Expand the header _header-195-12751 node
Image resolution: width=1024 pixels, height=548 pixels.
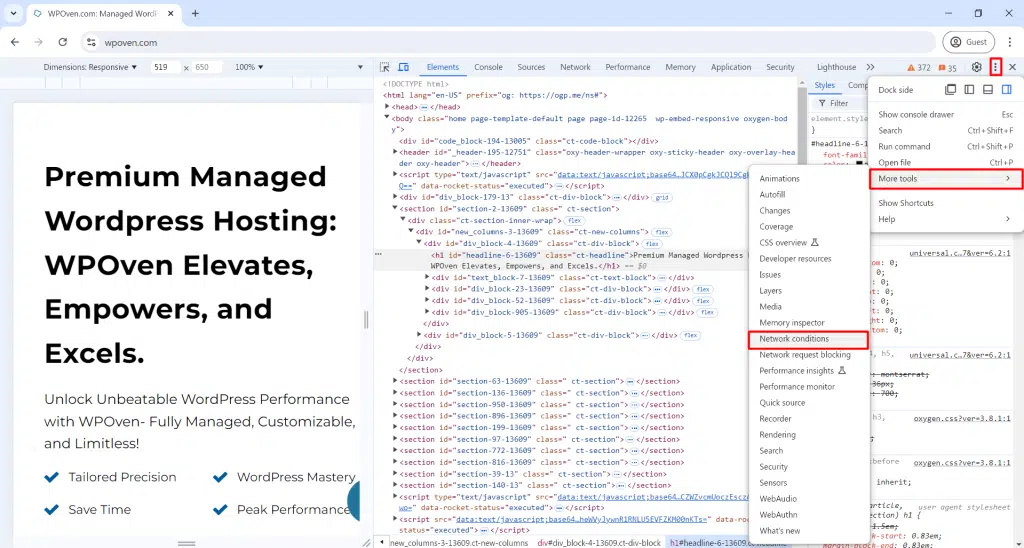point(395,152)
